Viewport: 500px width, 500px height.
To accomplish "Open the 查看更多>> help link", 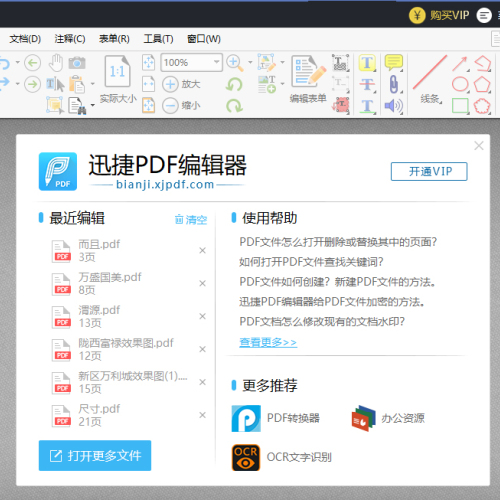I will (x=268, y=342).
